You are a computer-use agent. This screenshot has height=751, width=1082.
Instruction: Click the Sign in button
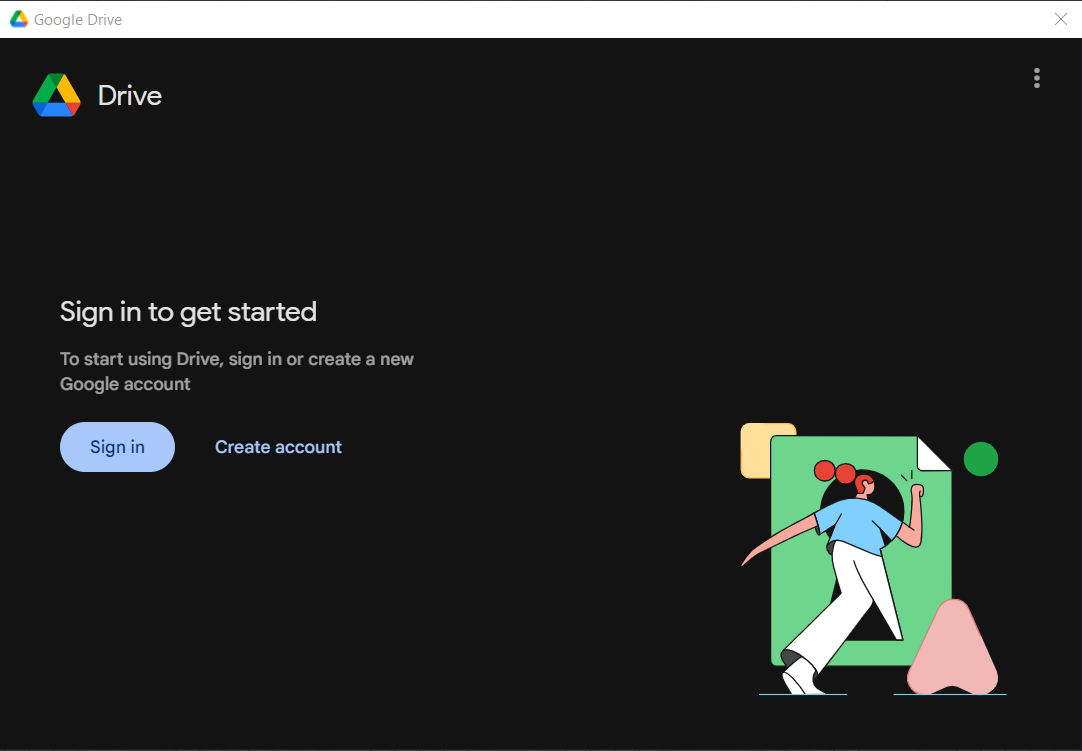tap(117, 447)
